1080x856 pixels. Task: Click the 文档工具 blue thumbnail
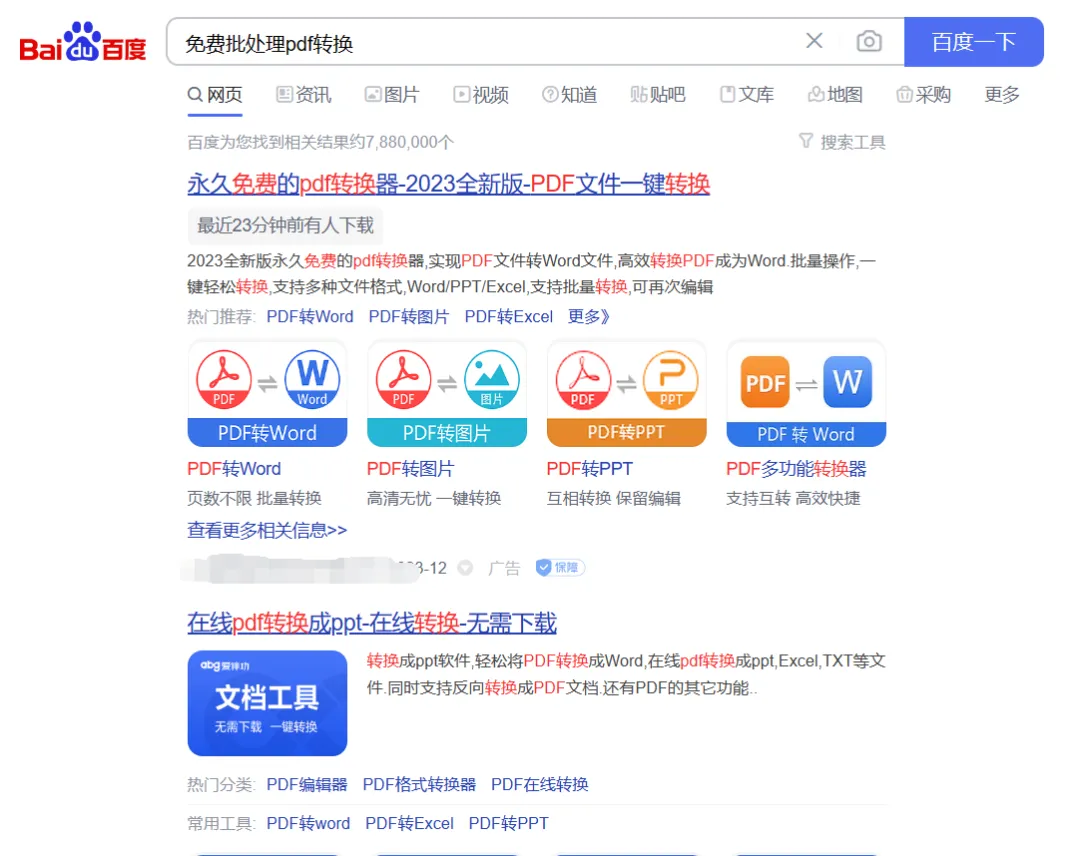267,703
